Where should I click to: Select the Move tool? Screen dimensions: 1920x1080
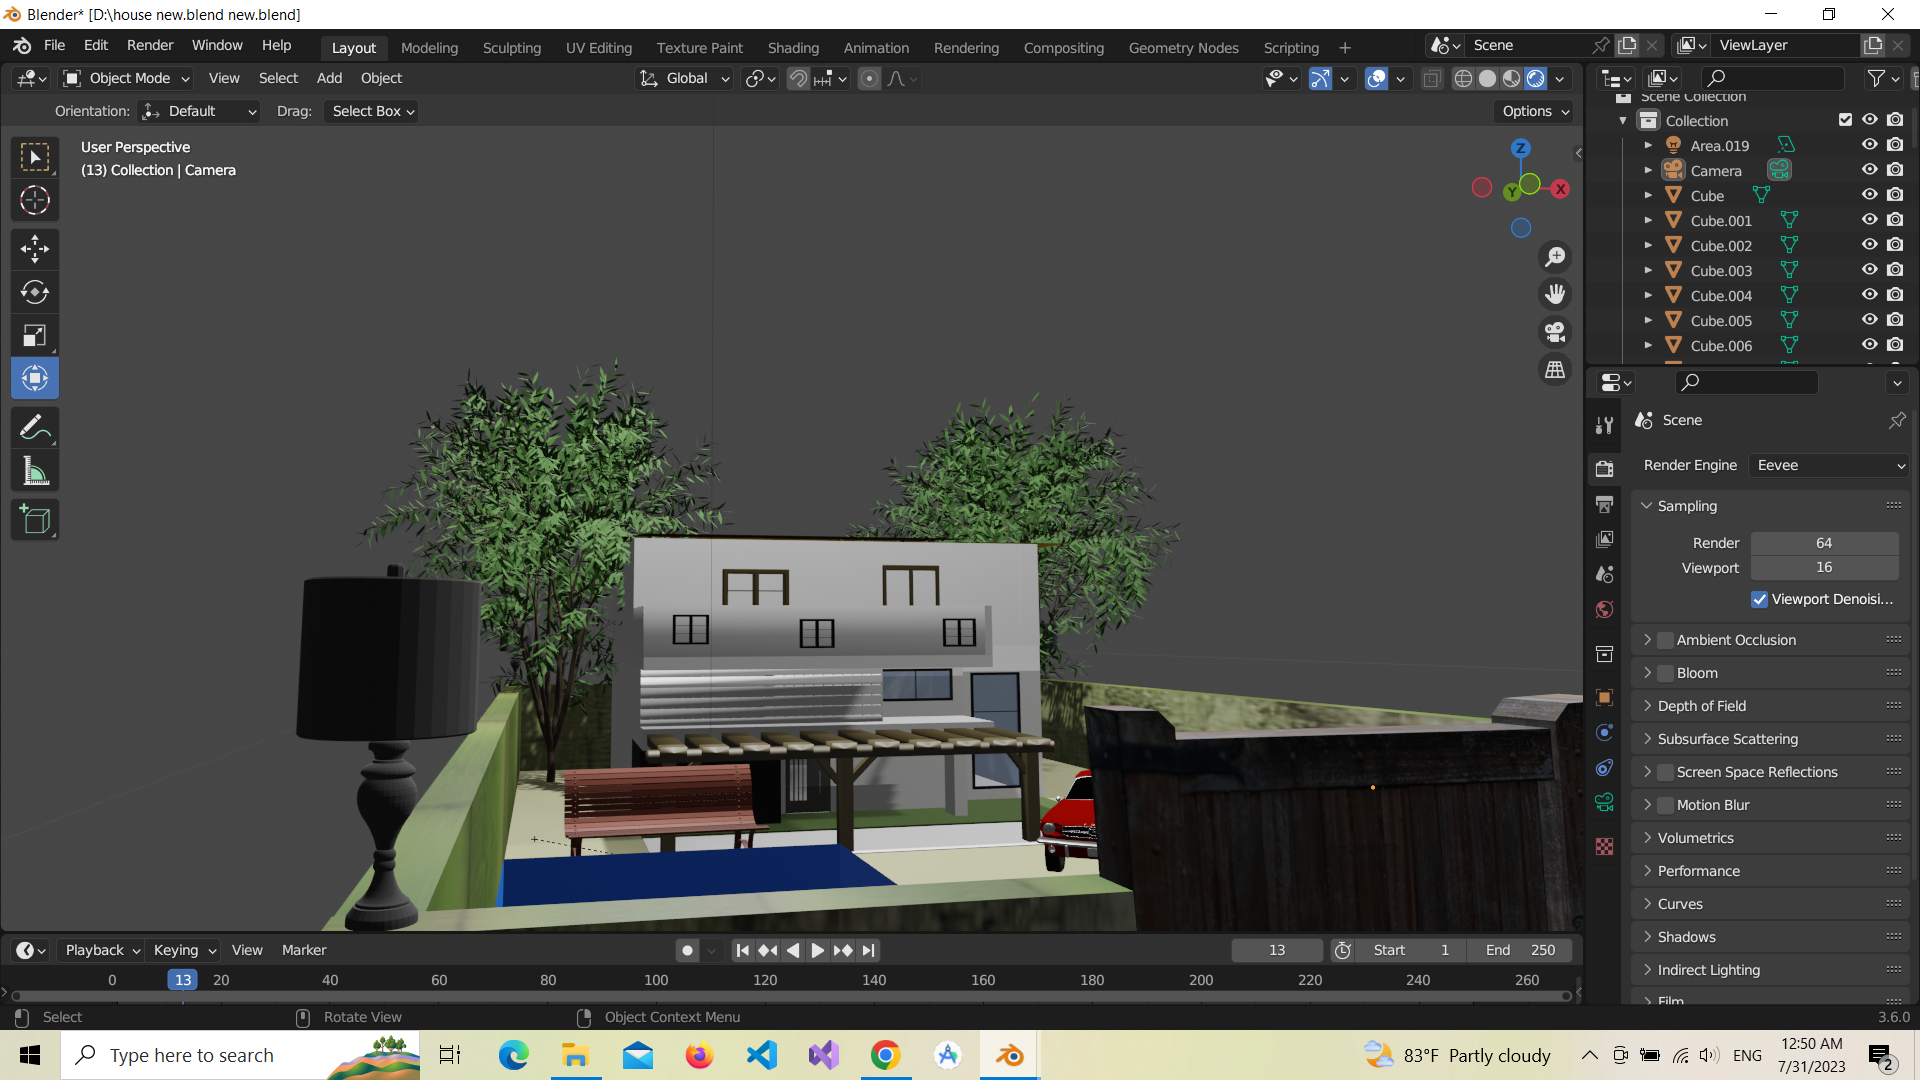(35, 249)
